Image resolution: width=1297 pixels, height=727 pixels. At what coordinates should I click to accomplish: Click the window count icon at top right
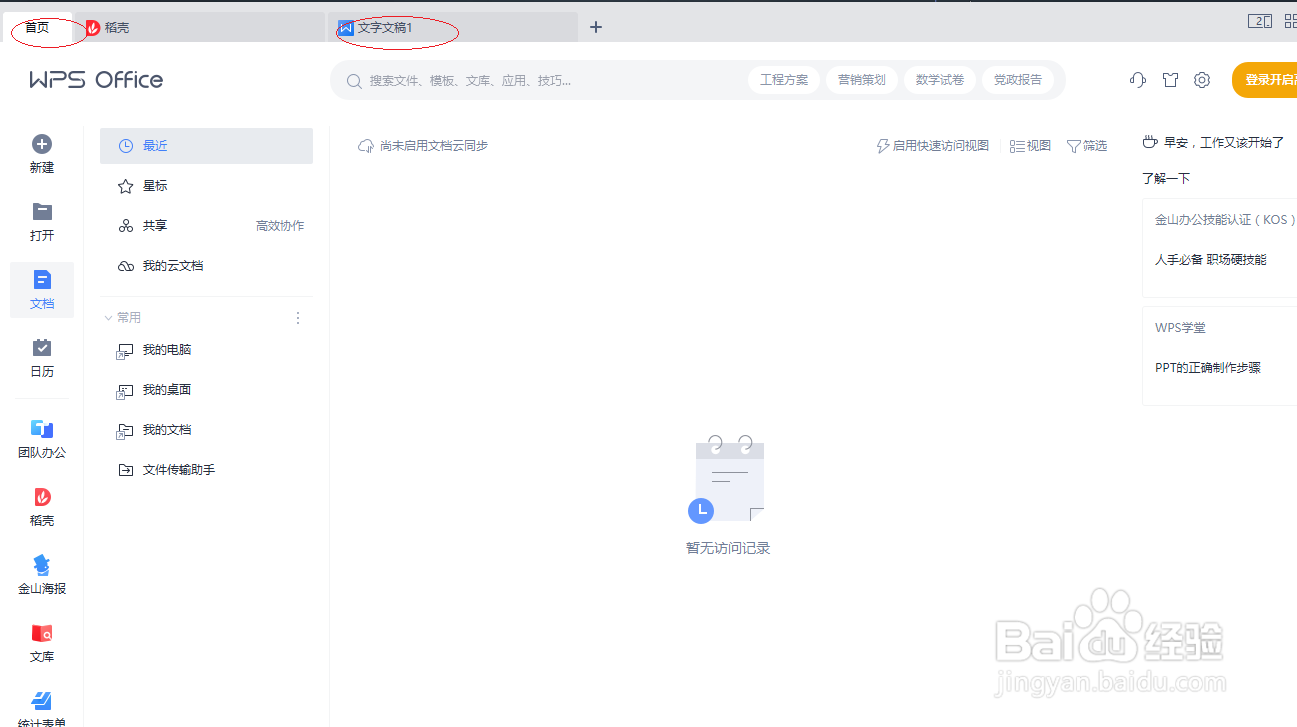1259,21
